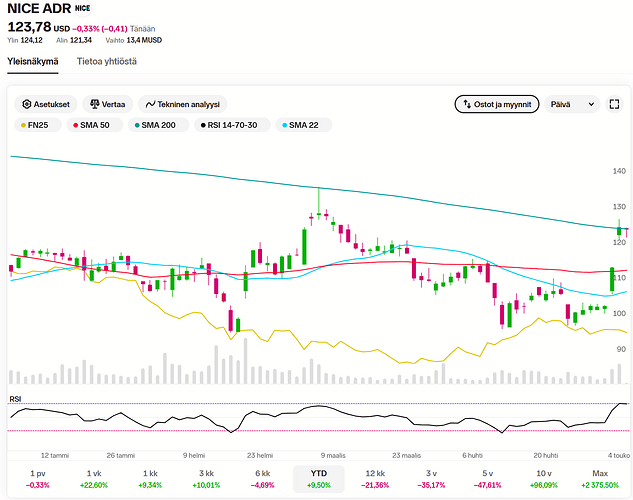Click the gear icon in Asetukset
Viewport: 633px width, 500px height.
(x=27, y=104)
